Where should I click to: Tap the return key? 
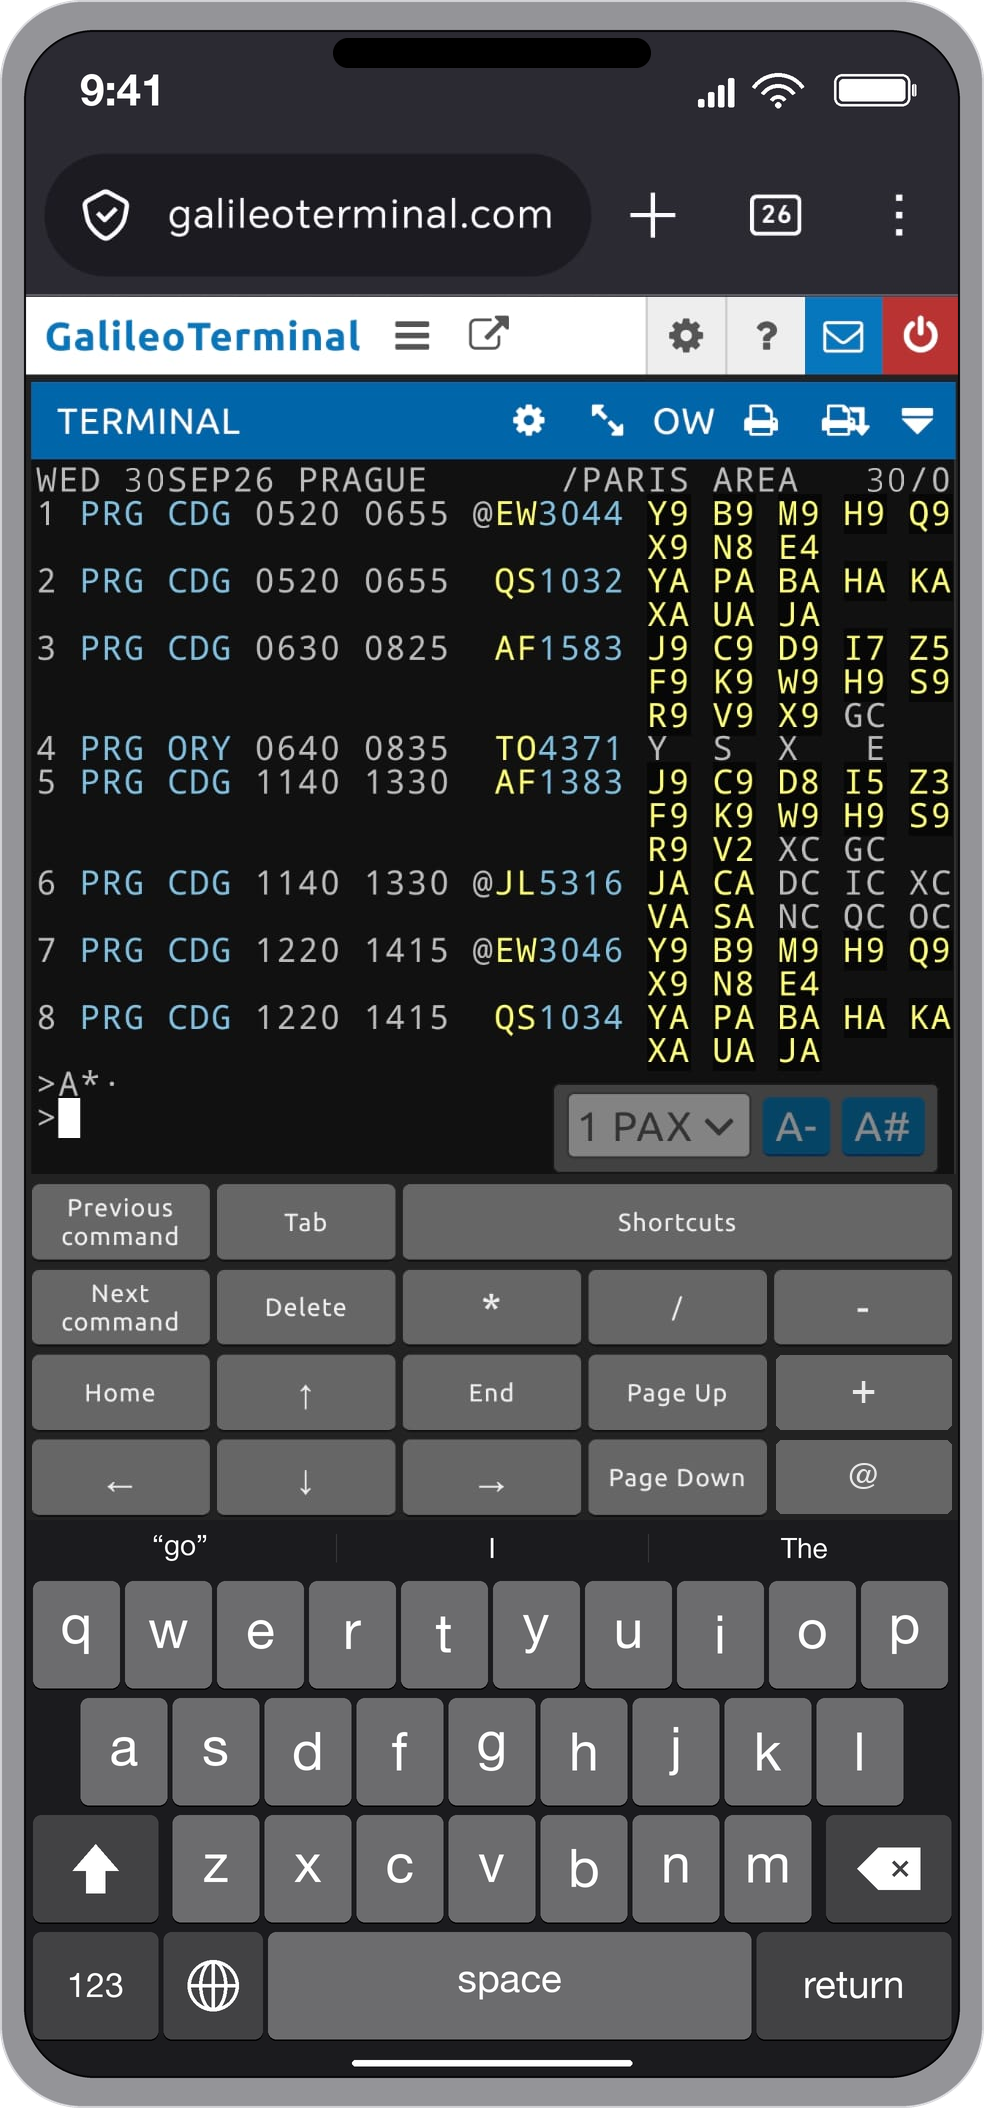[853, 1985]
